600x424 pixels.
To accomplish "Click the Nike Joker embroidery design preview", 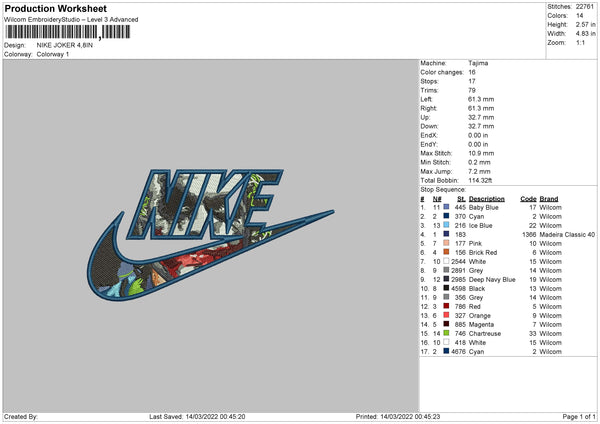I will tap(210, 235).
